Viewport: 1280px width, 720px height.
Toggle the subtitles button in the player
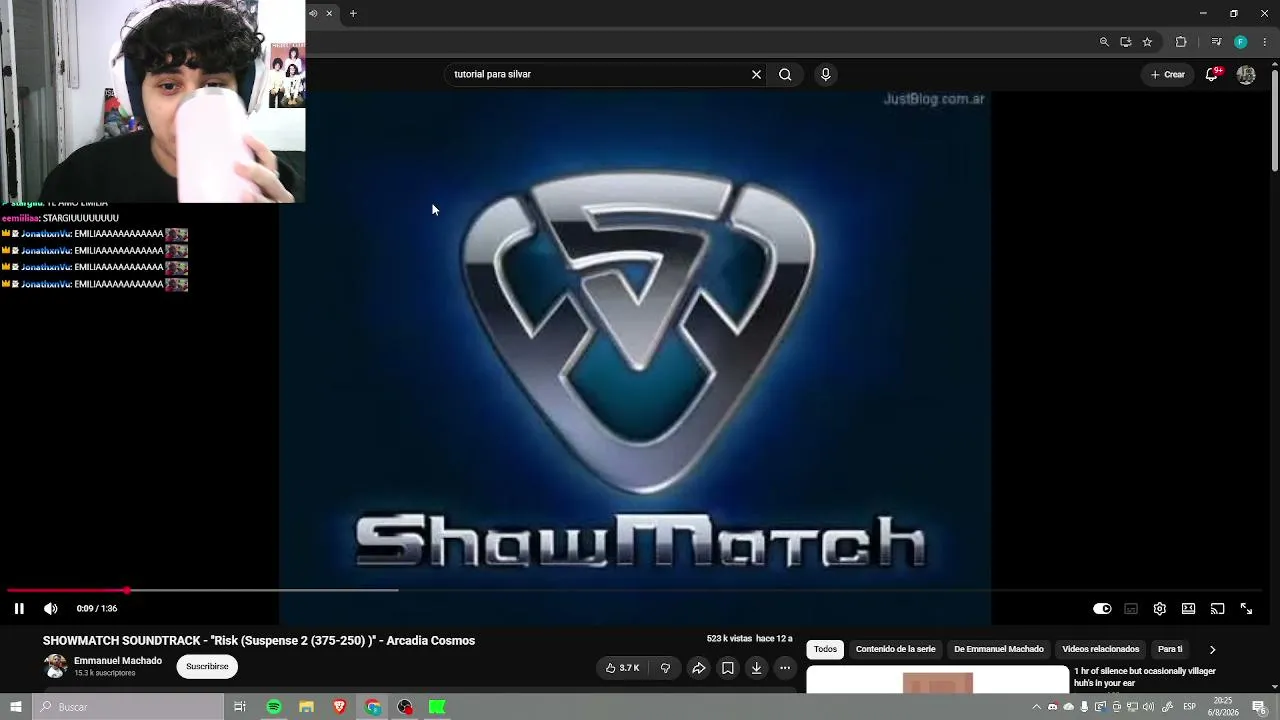1131,608
